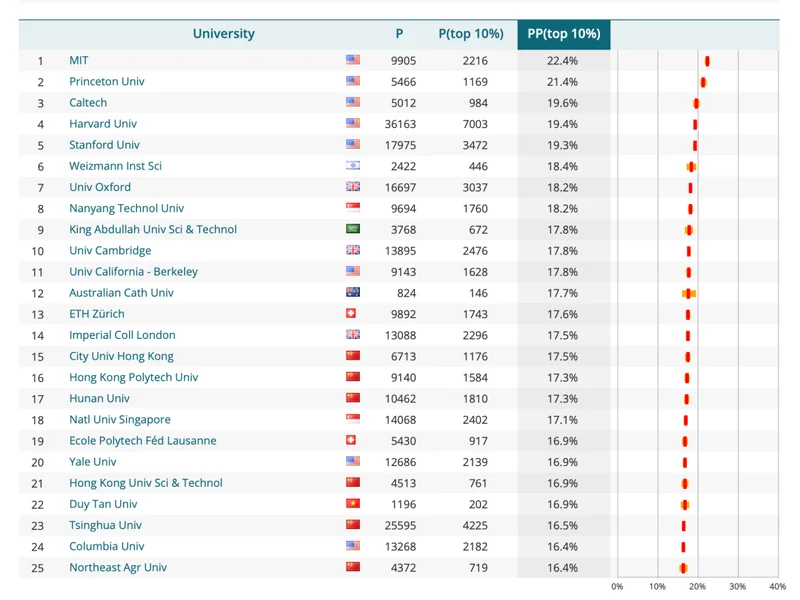Image resolution: width=800 pixels, height=600 pixels.
Task: Open the Princeton Univ link
Action: 107,81
